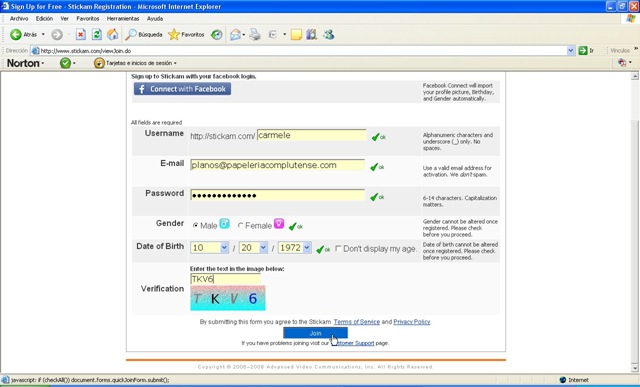
Task: Open the Archivo menu
Action: point(19,18)
